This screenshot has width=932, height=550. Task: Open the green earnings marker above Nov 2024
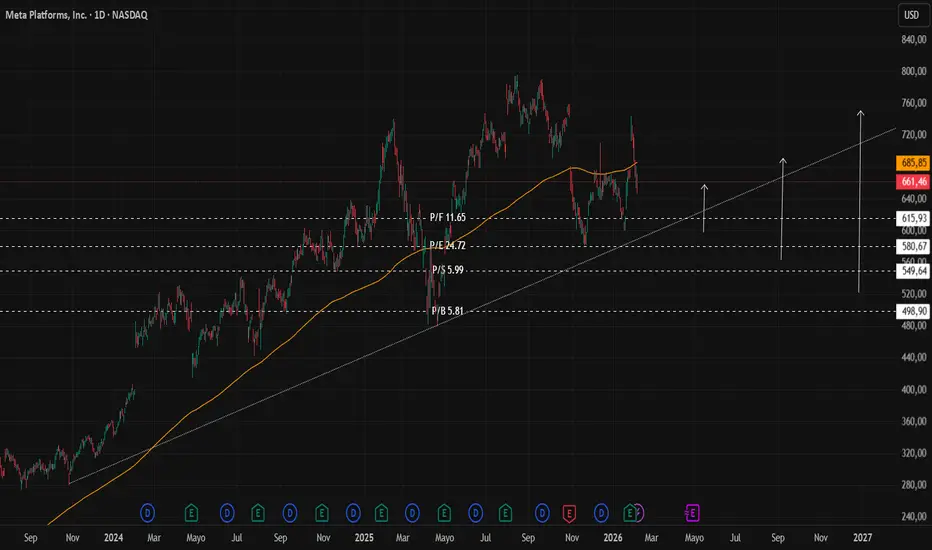[x=322, y=513]
